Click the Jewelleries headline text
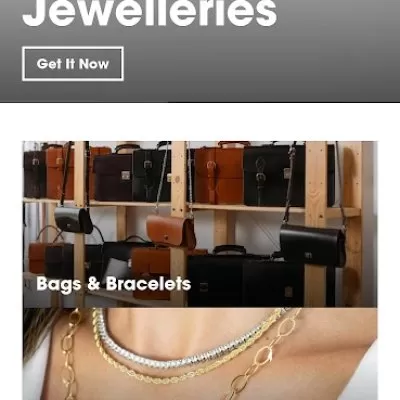400x400 pixels. pyautogui.click(x=149, y=13)
